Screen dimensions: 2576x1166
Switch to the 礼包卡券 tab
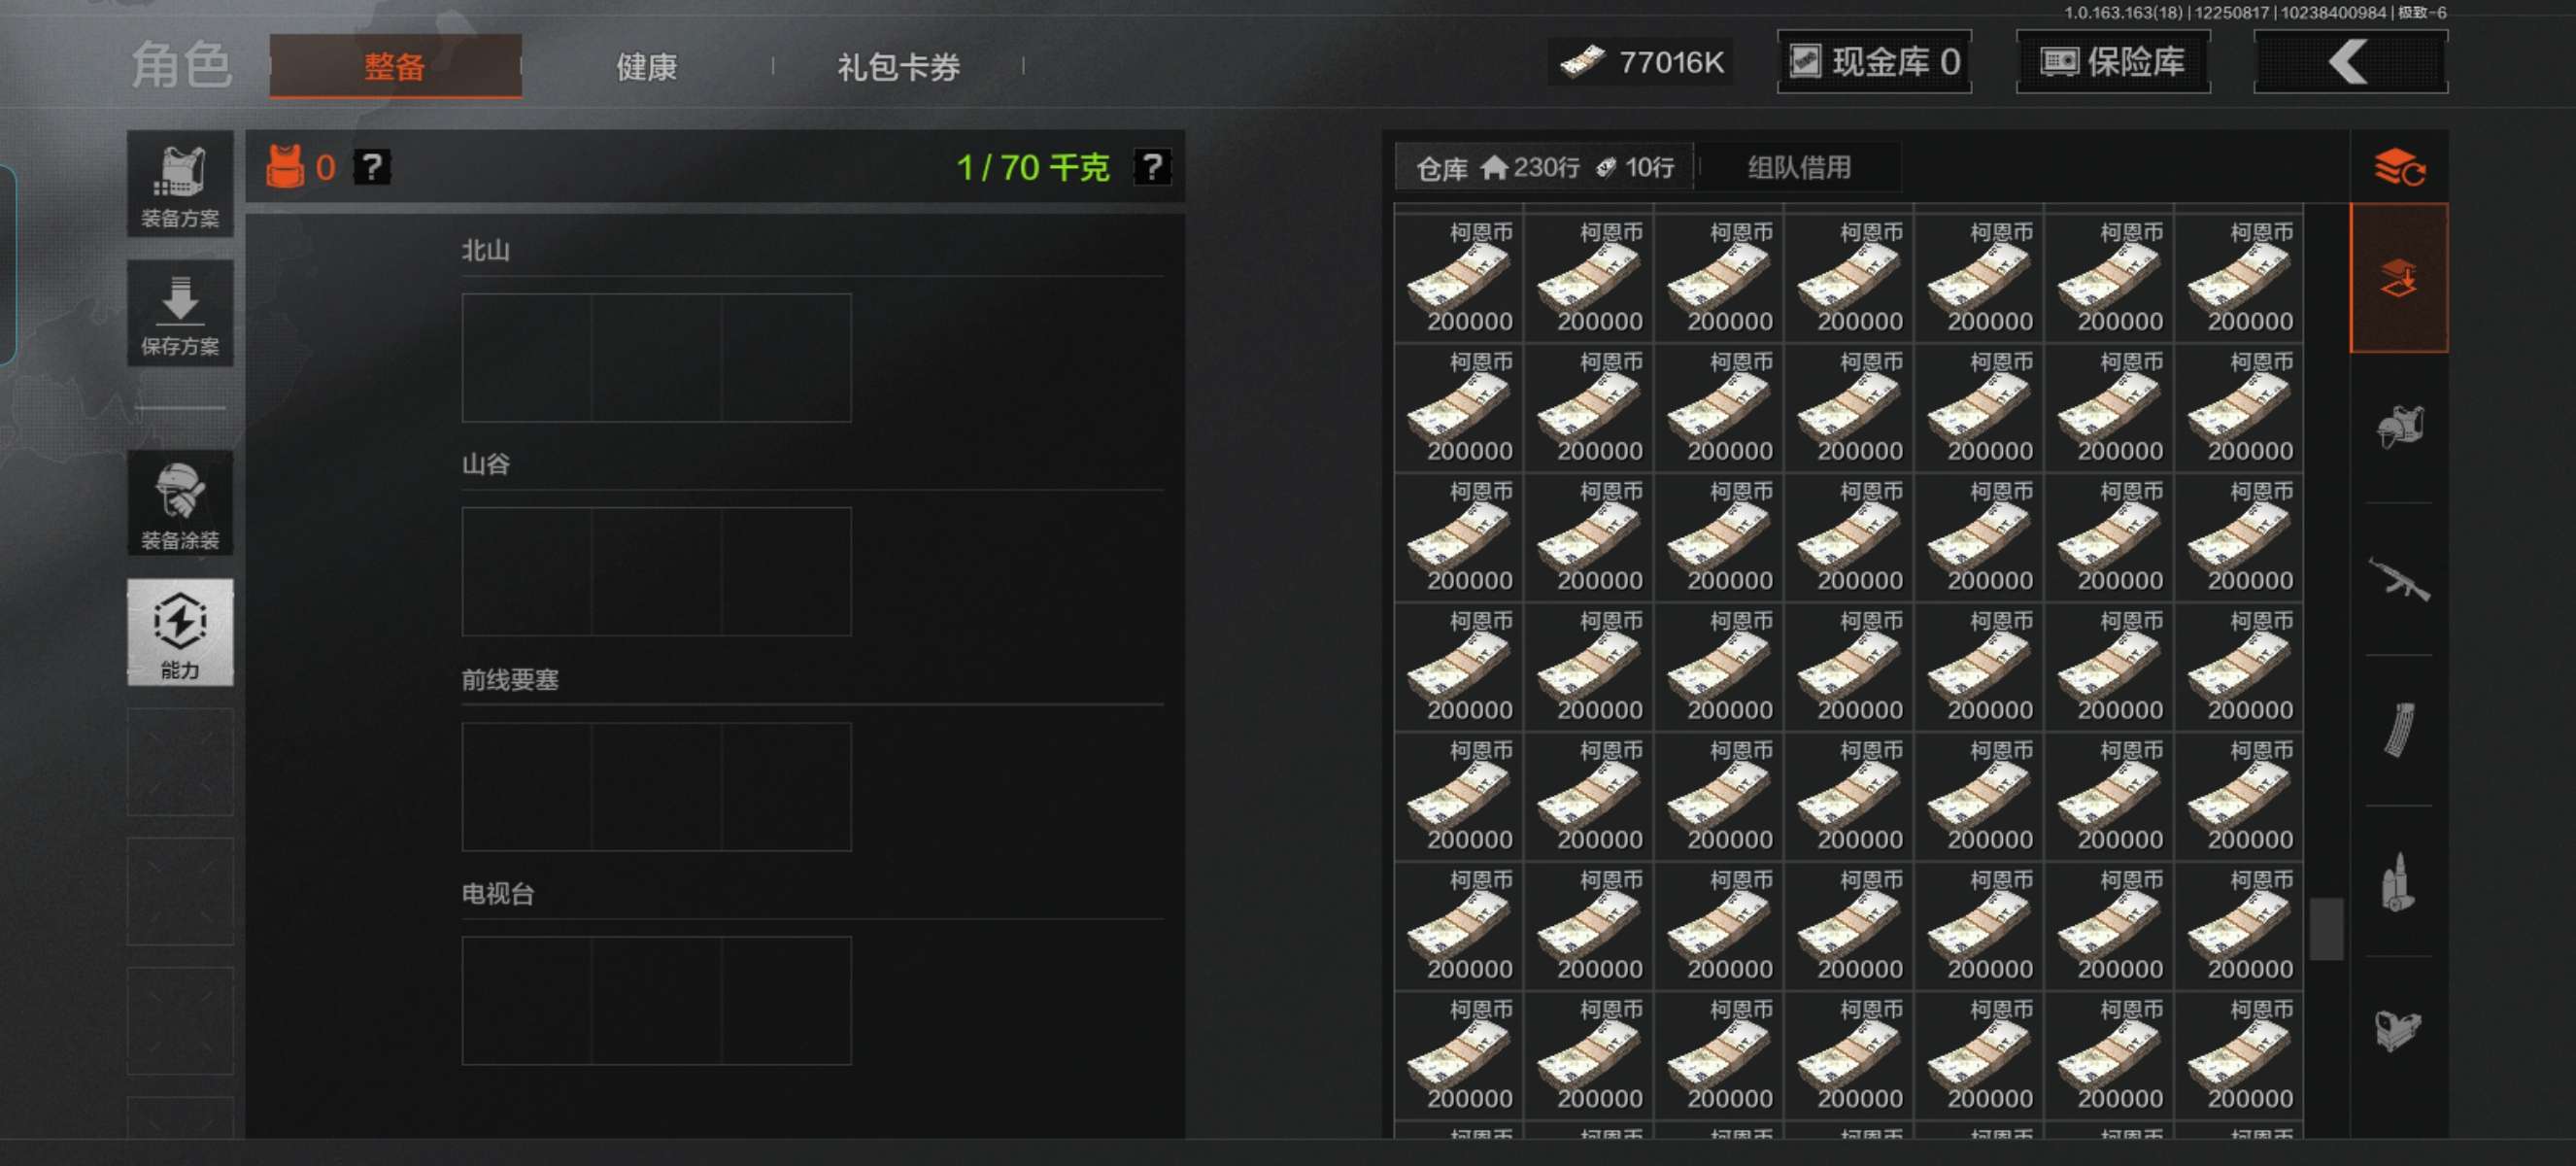898,67
